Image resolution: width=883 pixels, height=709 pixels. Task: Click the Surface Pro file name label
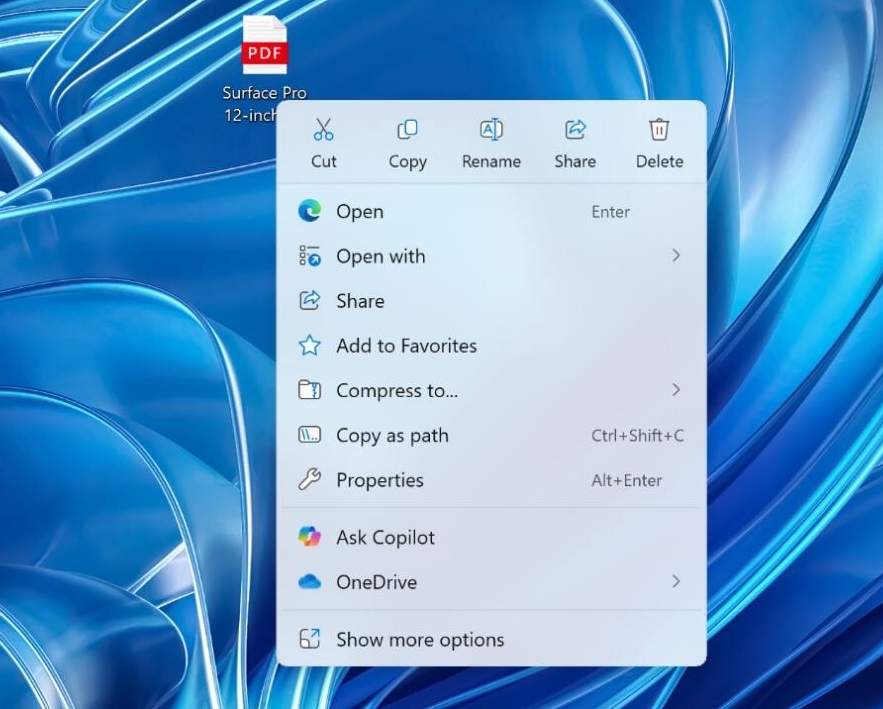click(x=264, y=104)
